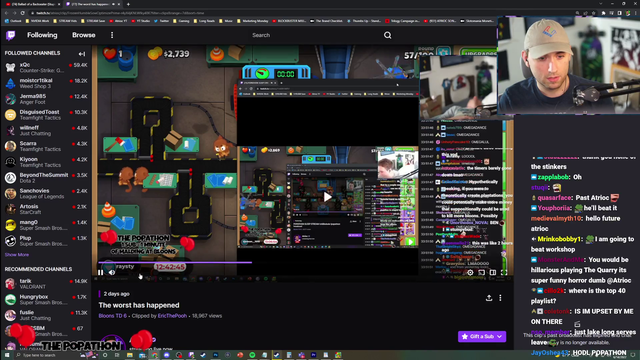Collapse the Followed Channels sidebar

[82, 53]
